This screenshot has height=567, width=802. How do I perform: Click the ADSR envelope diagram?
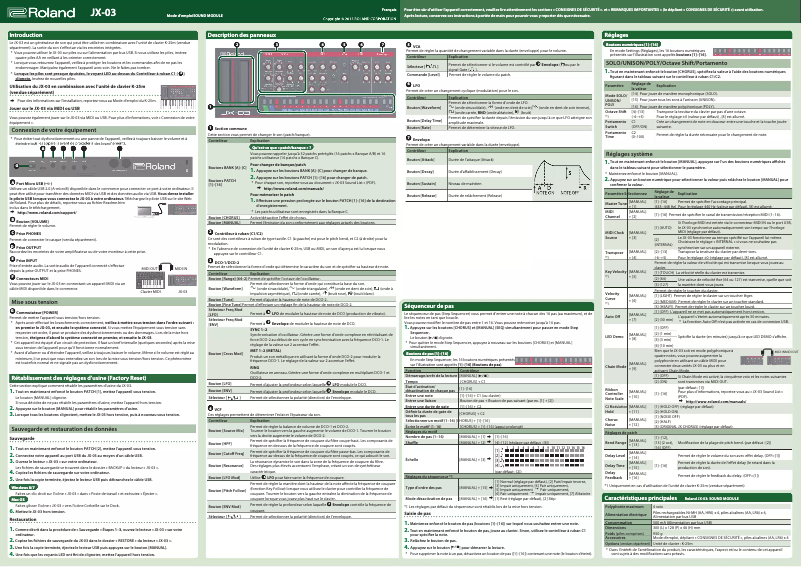(563, 178)
